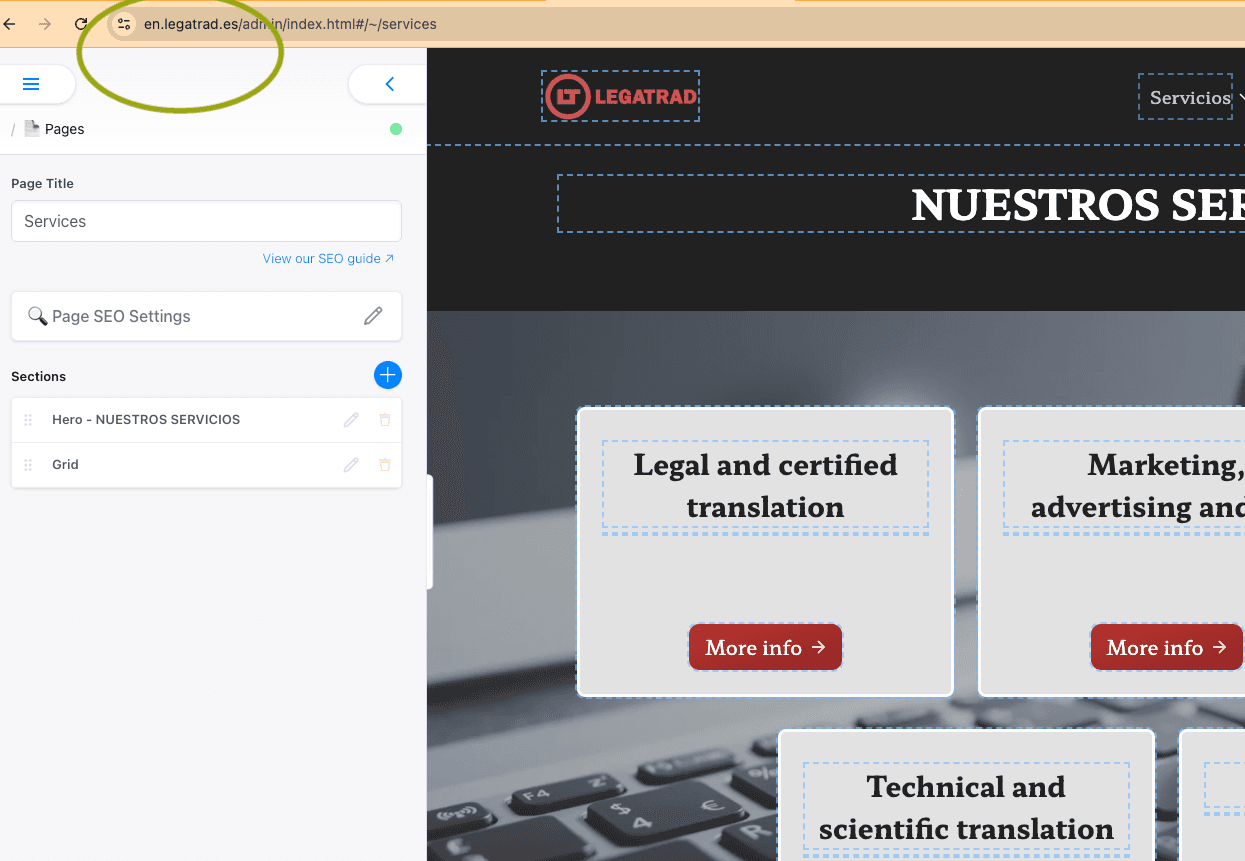Collapse the sidebar with the back chevron
Image resolution: width=1245 pixels, height=861 pixels.
click(x=390, y=84)
